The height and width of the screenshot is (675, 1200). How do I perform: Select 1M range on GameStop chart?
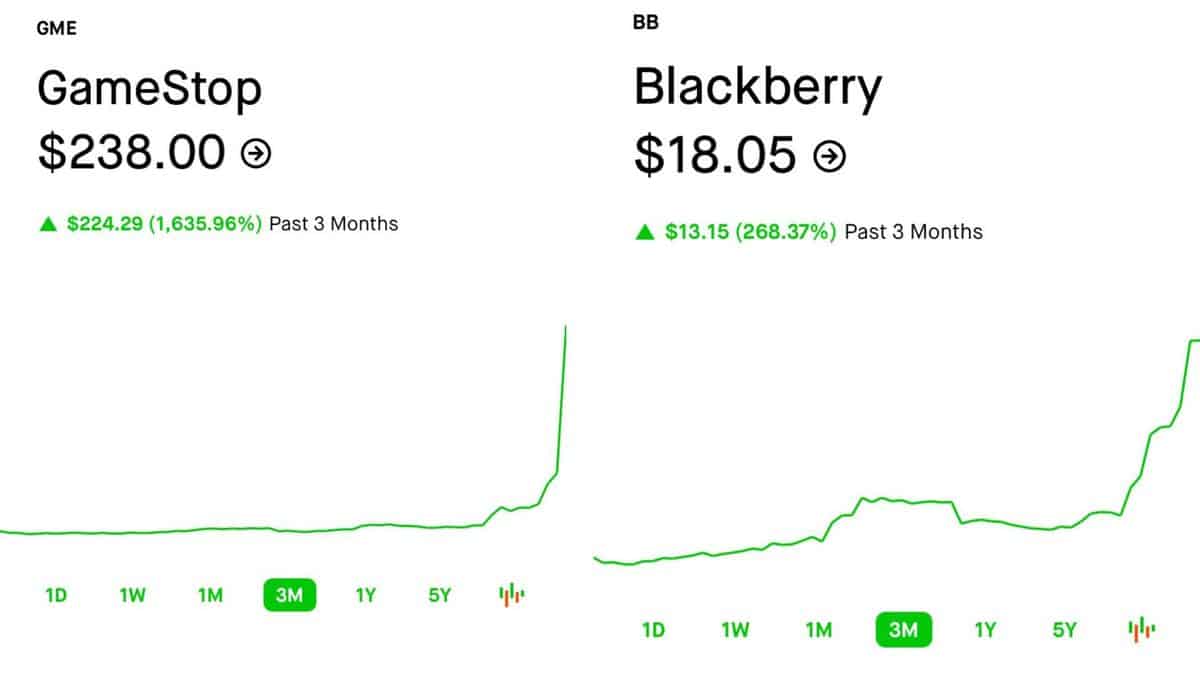(210, 596)
